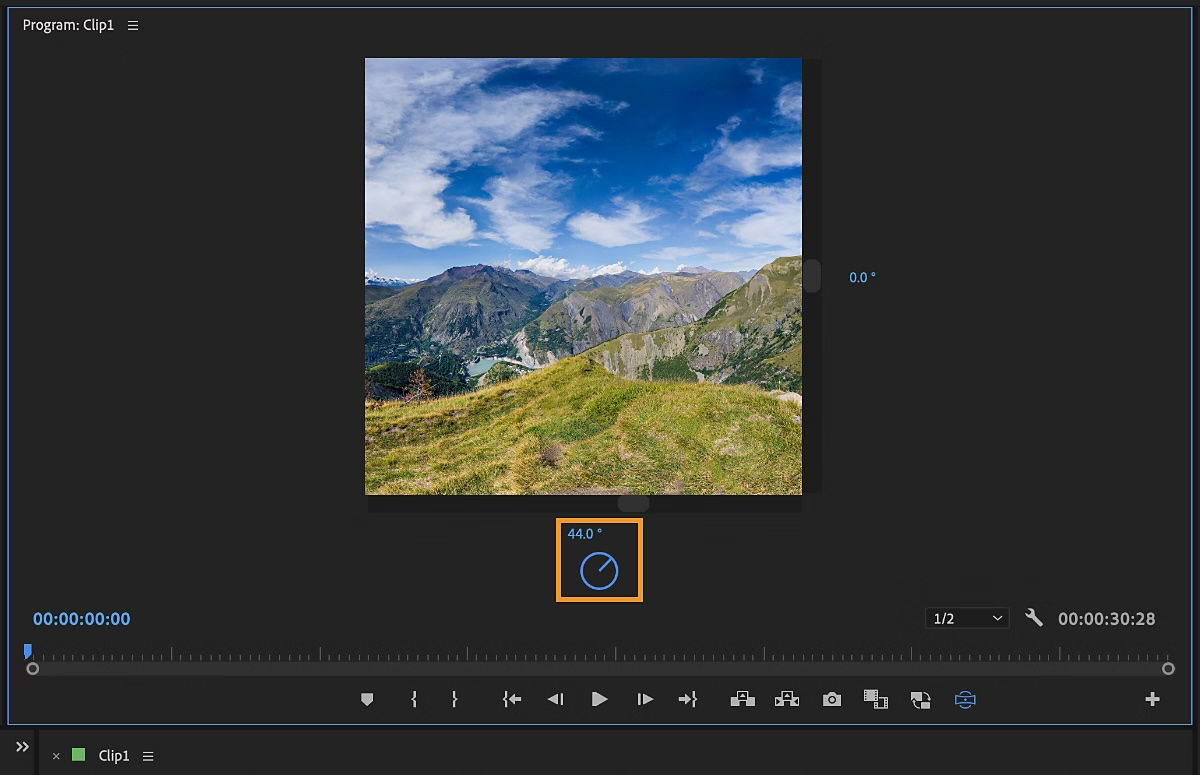Click the Mark In brace icon
The height and width of the screenshot is (775, 1200).
pyautogui.click(x=414, y=699)
